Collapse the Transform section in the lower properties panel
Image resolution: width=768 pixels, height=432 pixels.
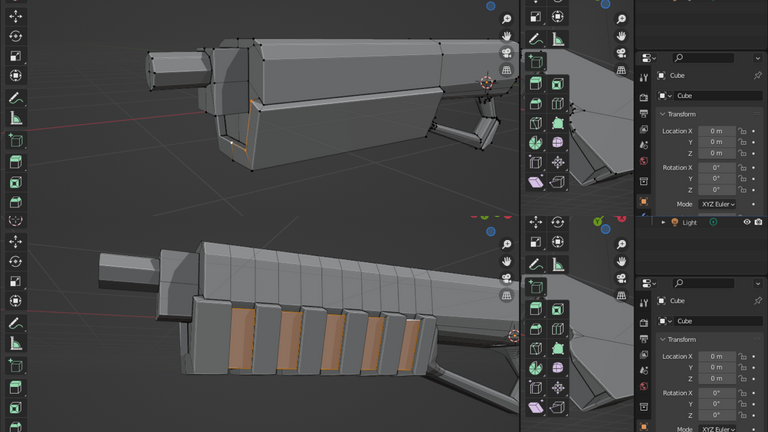(663, 339)
